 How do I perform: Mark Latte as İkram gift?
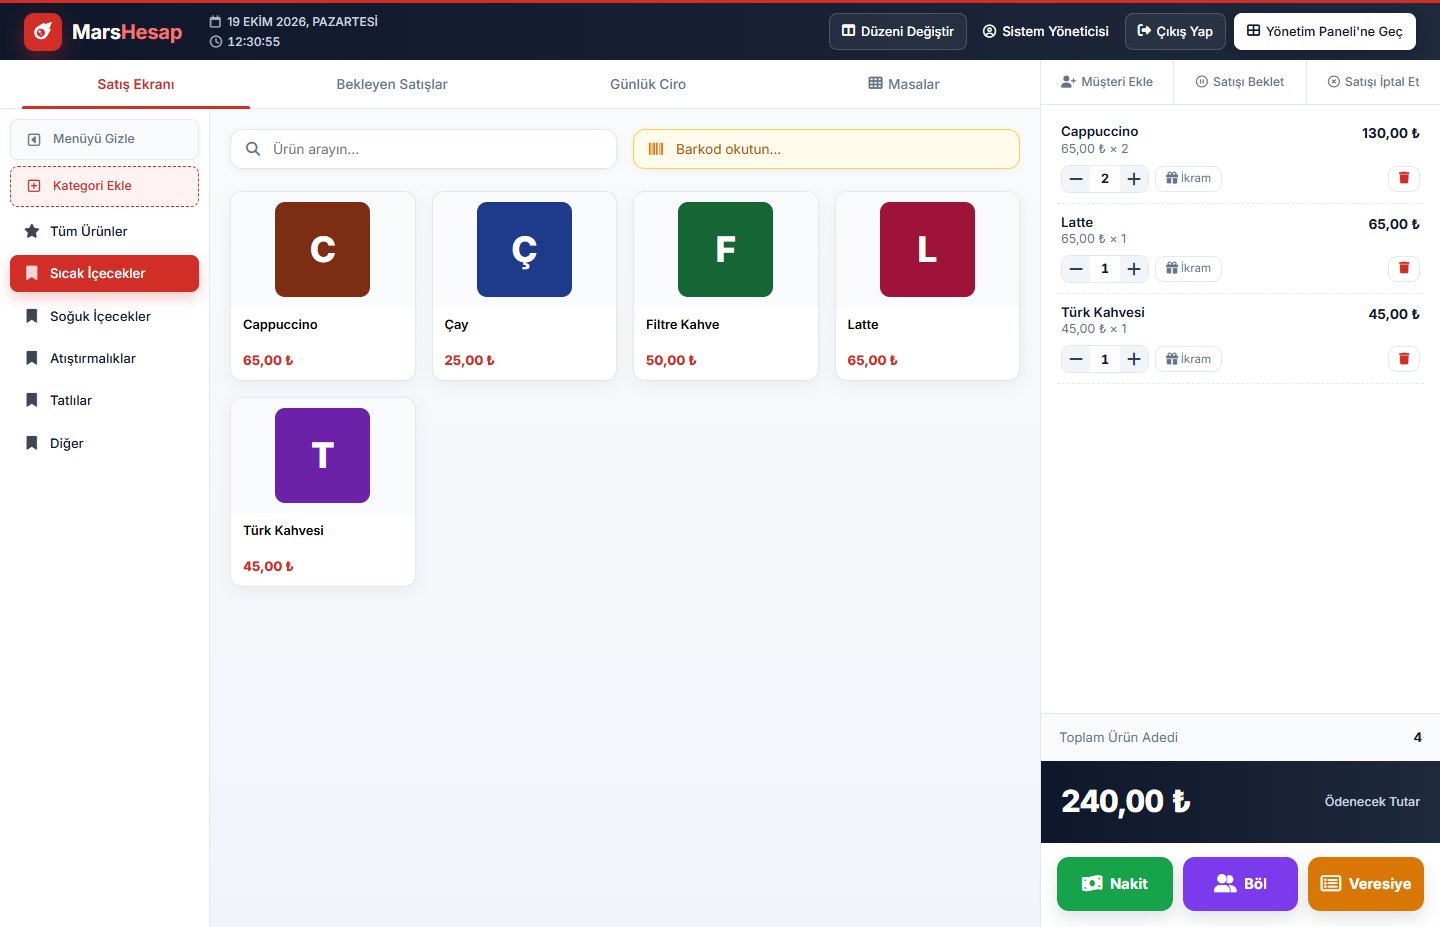point(1188,268)
